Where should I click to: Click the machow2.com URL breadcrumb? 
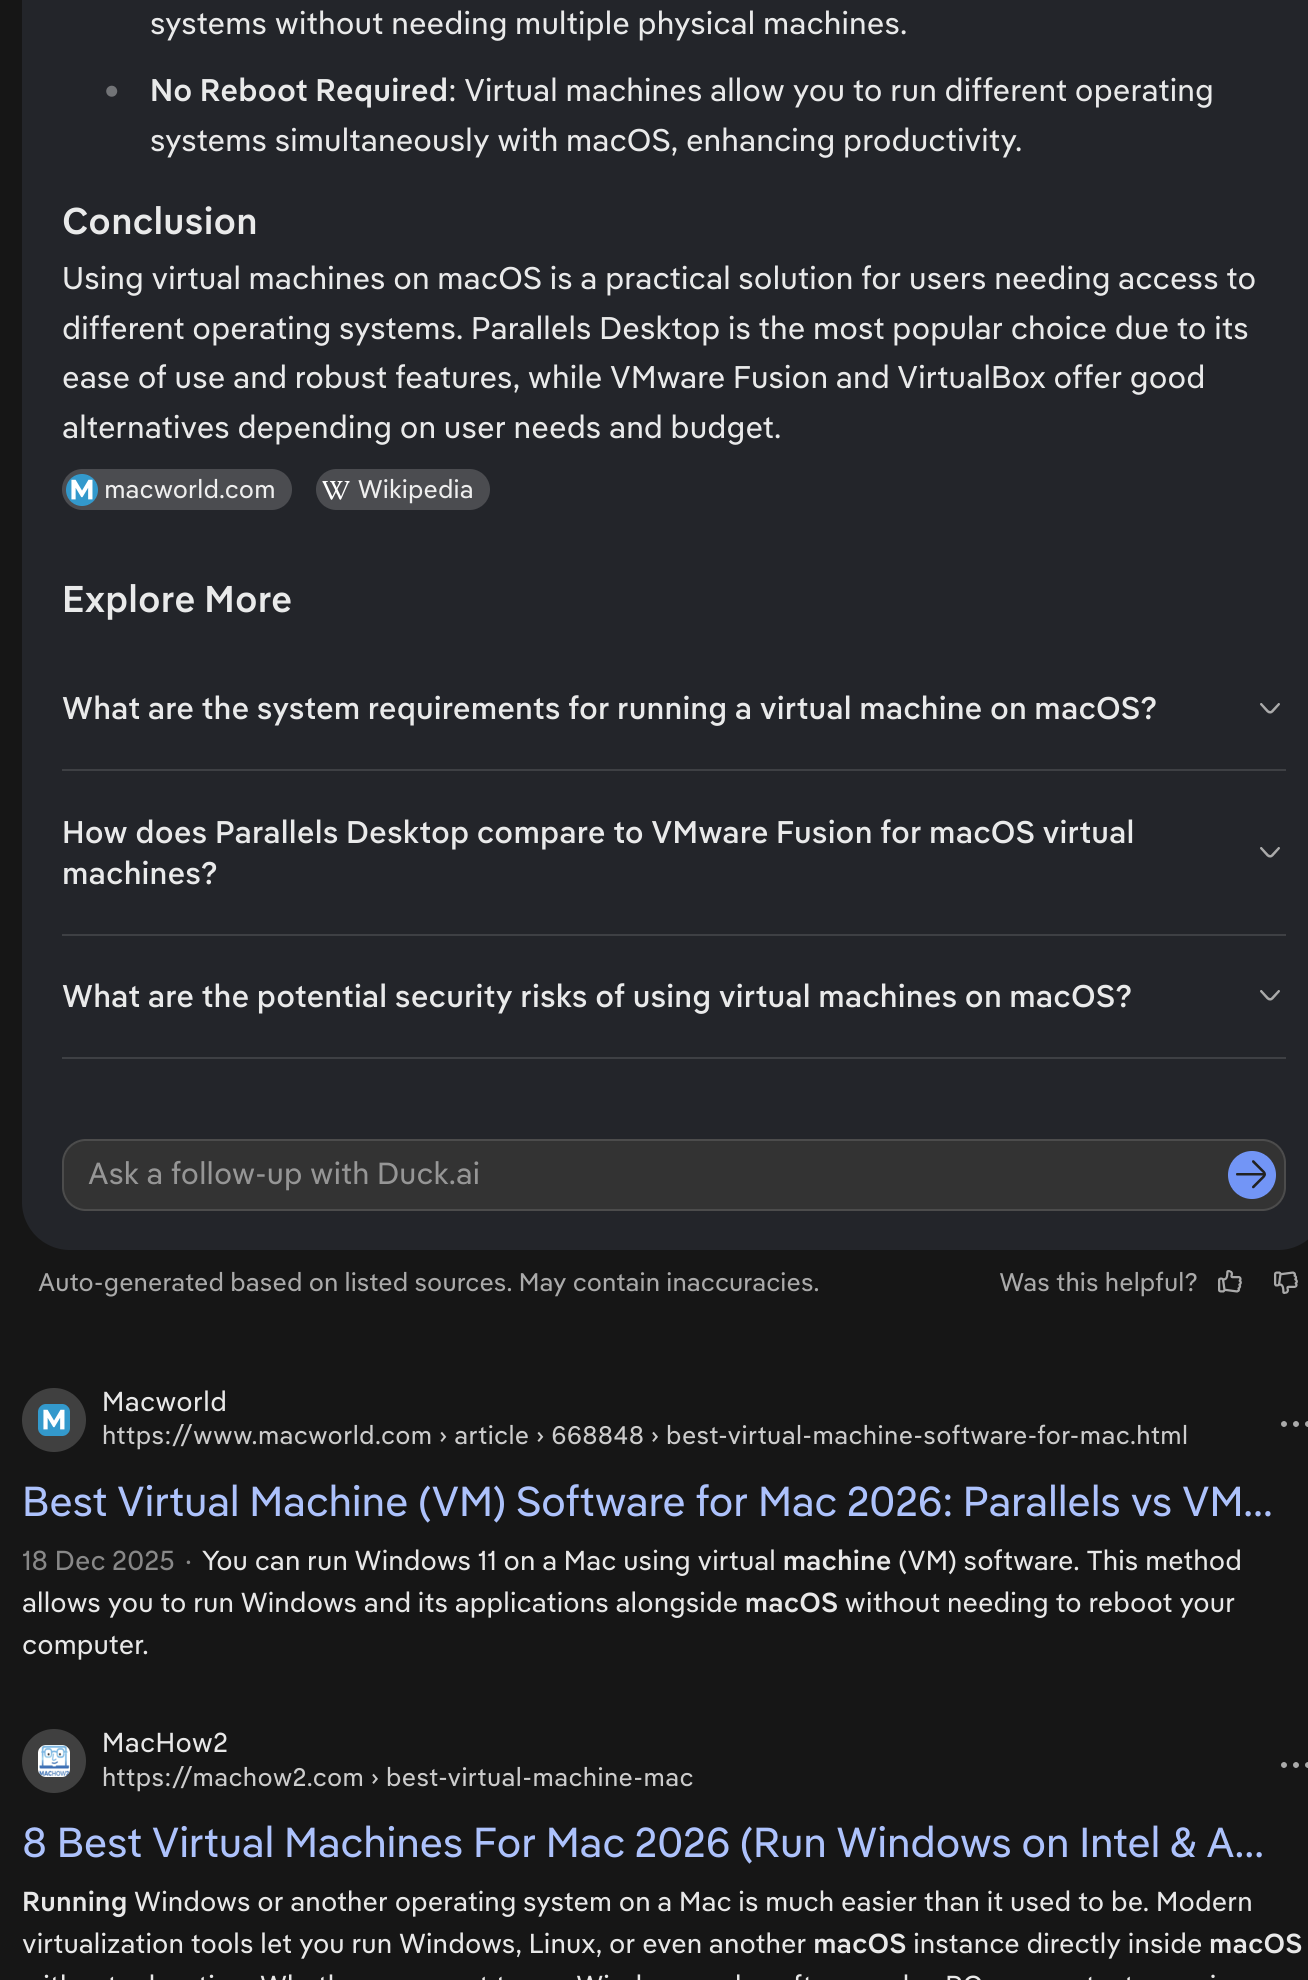click(x=397, y=1778)
